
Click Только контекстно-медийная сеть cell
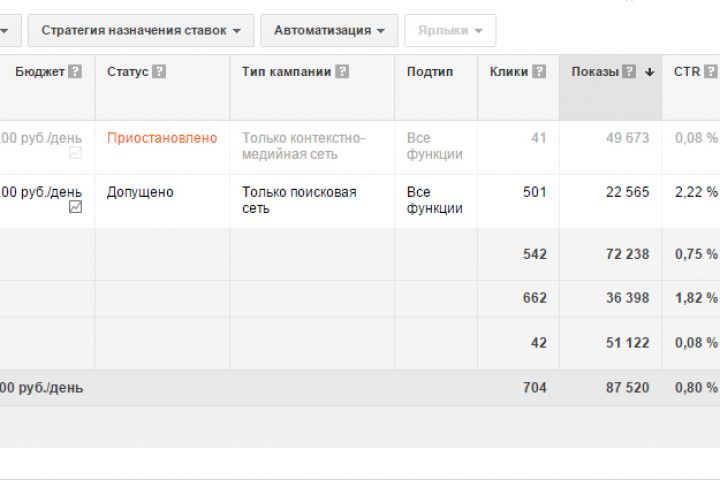pos(303,146)
